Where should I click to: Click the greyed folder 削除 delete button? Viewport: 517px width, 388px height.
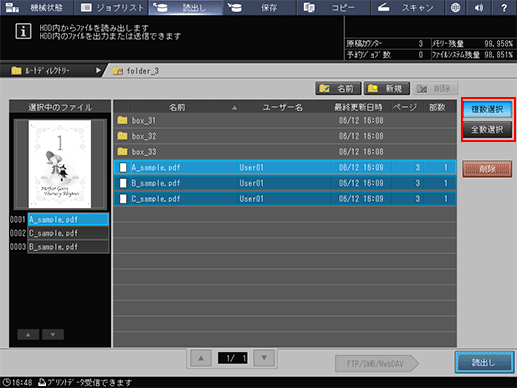point(435,89)
